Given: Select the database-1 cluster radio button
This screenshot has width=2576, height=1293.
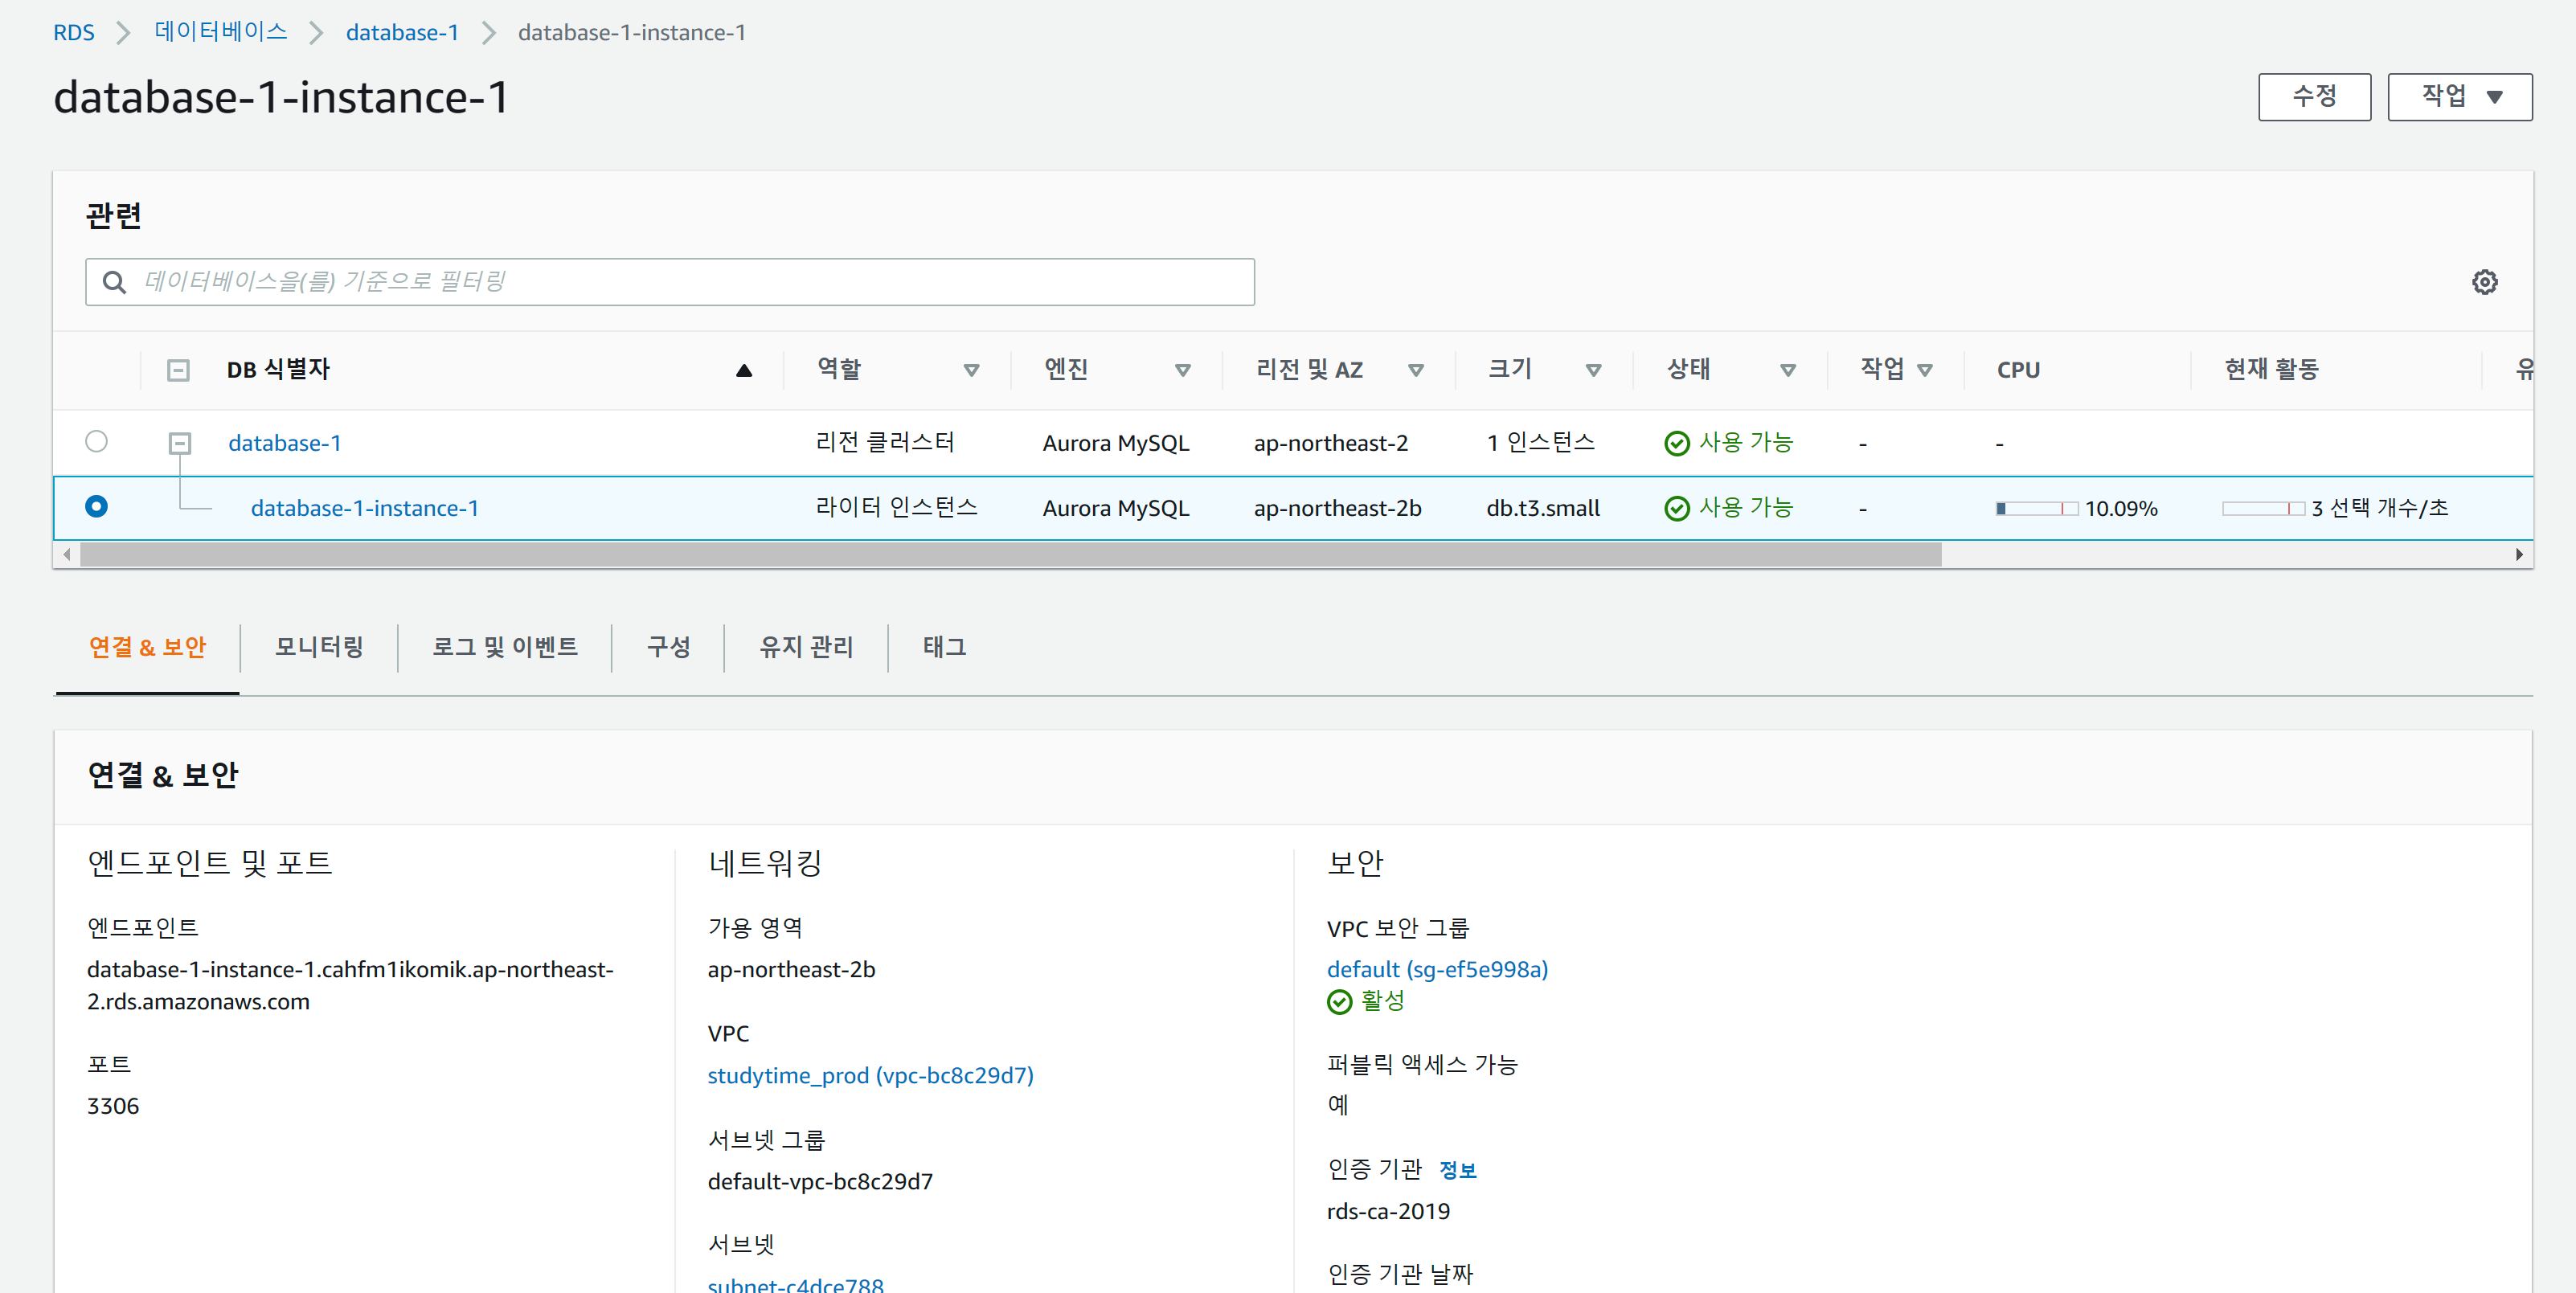Looking at the screenshot, I should 96,441.
